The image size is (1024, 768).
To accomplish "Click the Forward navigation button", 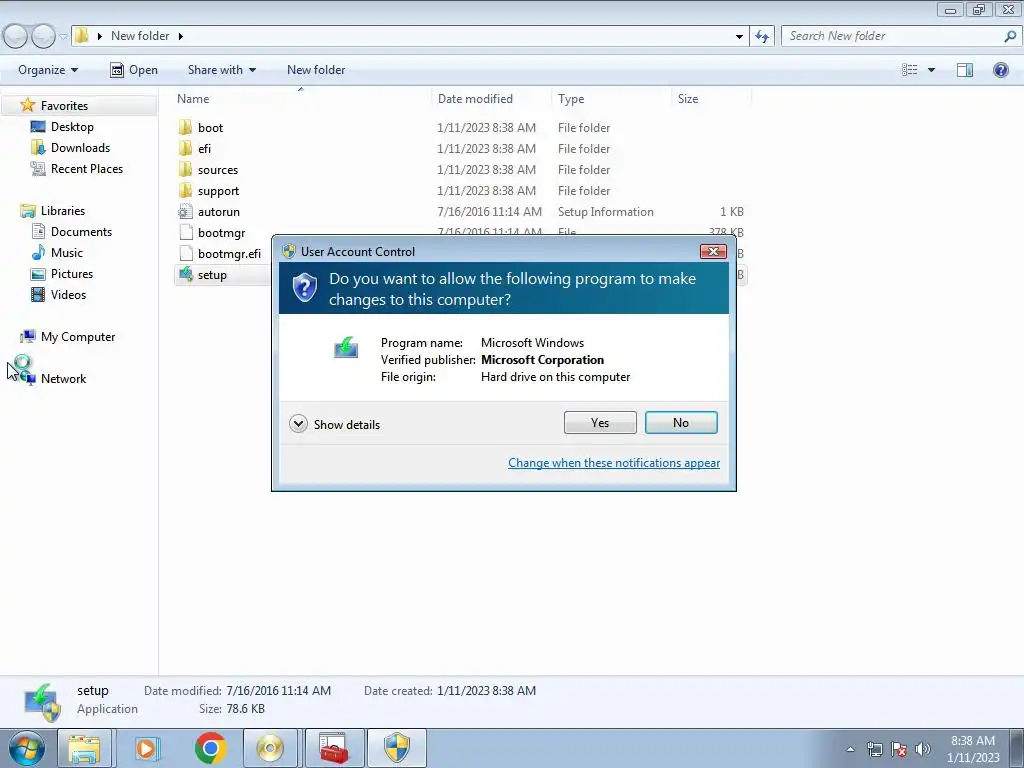I will 43,36.
